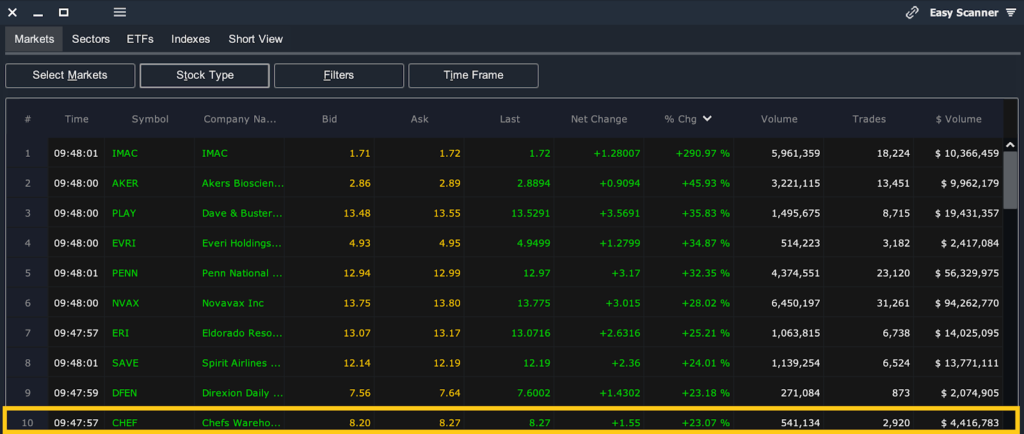Viewport: 1024px width, 434px height.
Task: Click Spirit Airlines... company name
Action: (242, 363)
